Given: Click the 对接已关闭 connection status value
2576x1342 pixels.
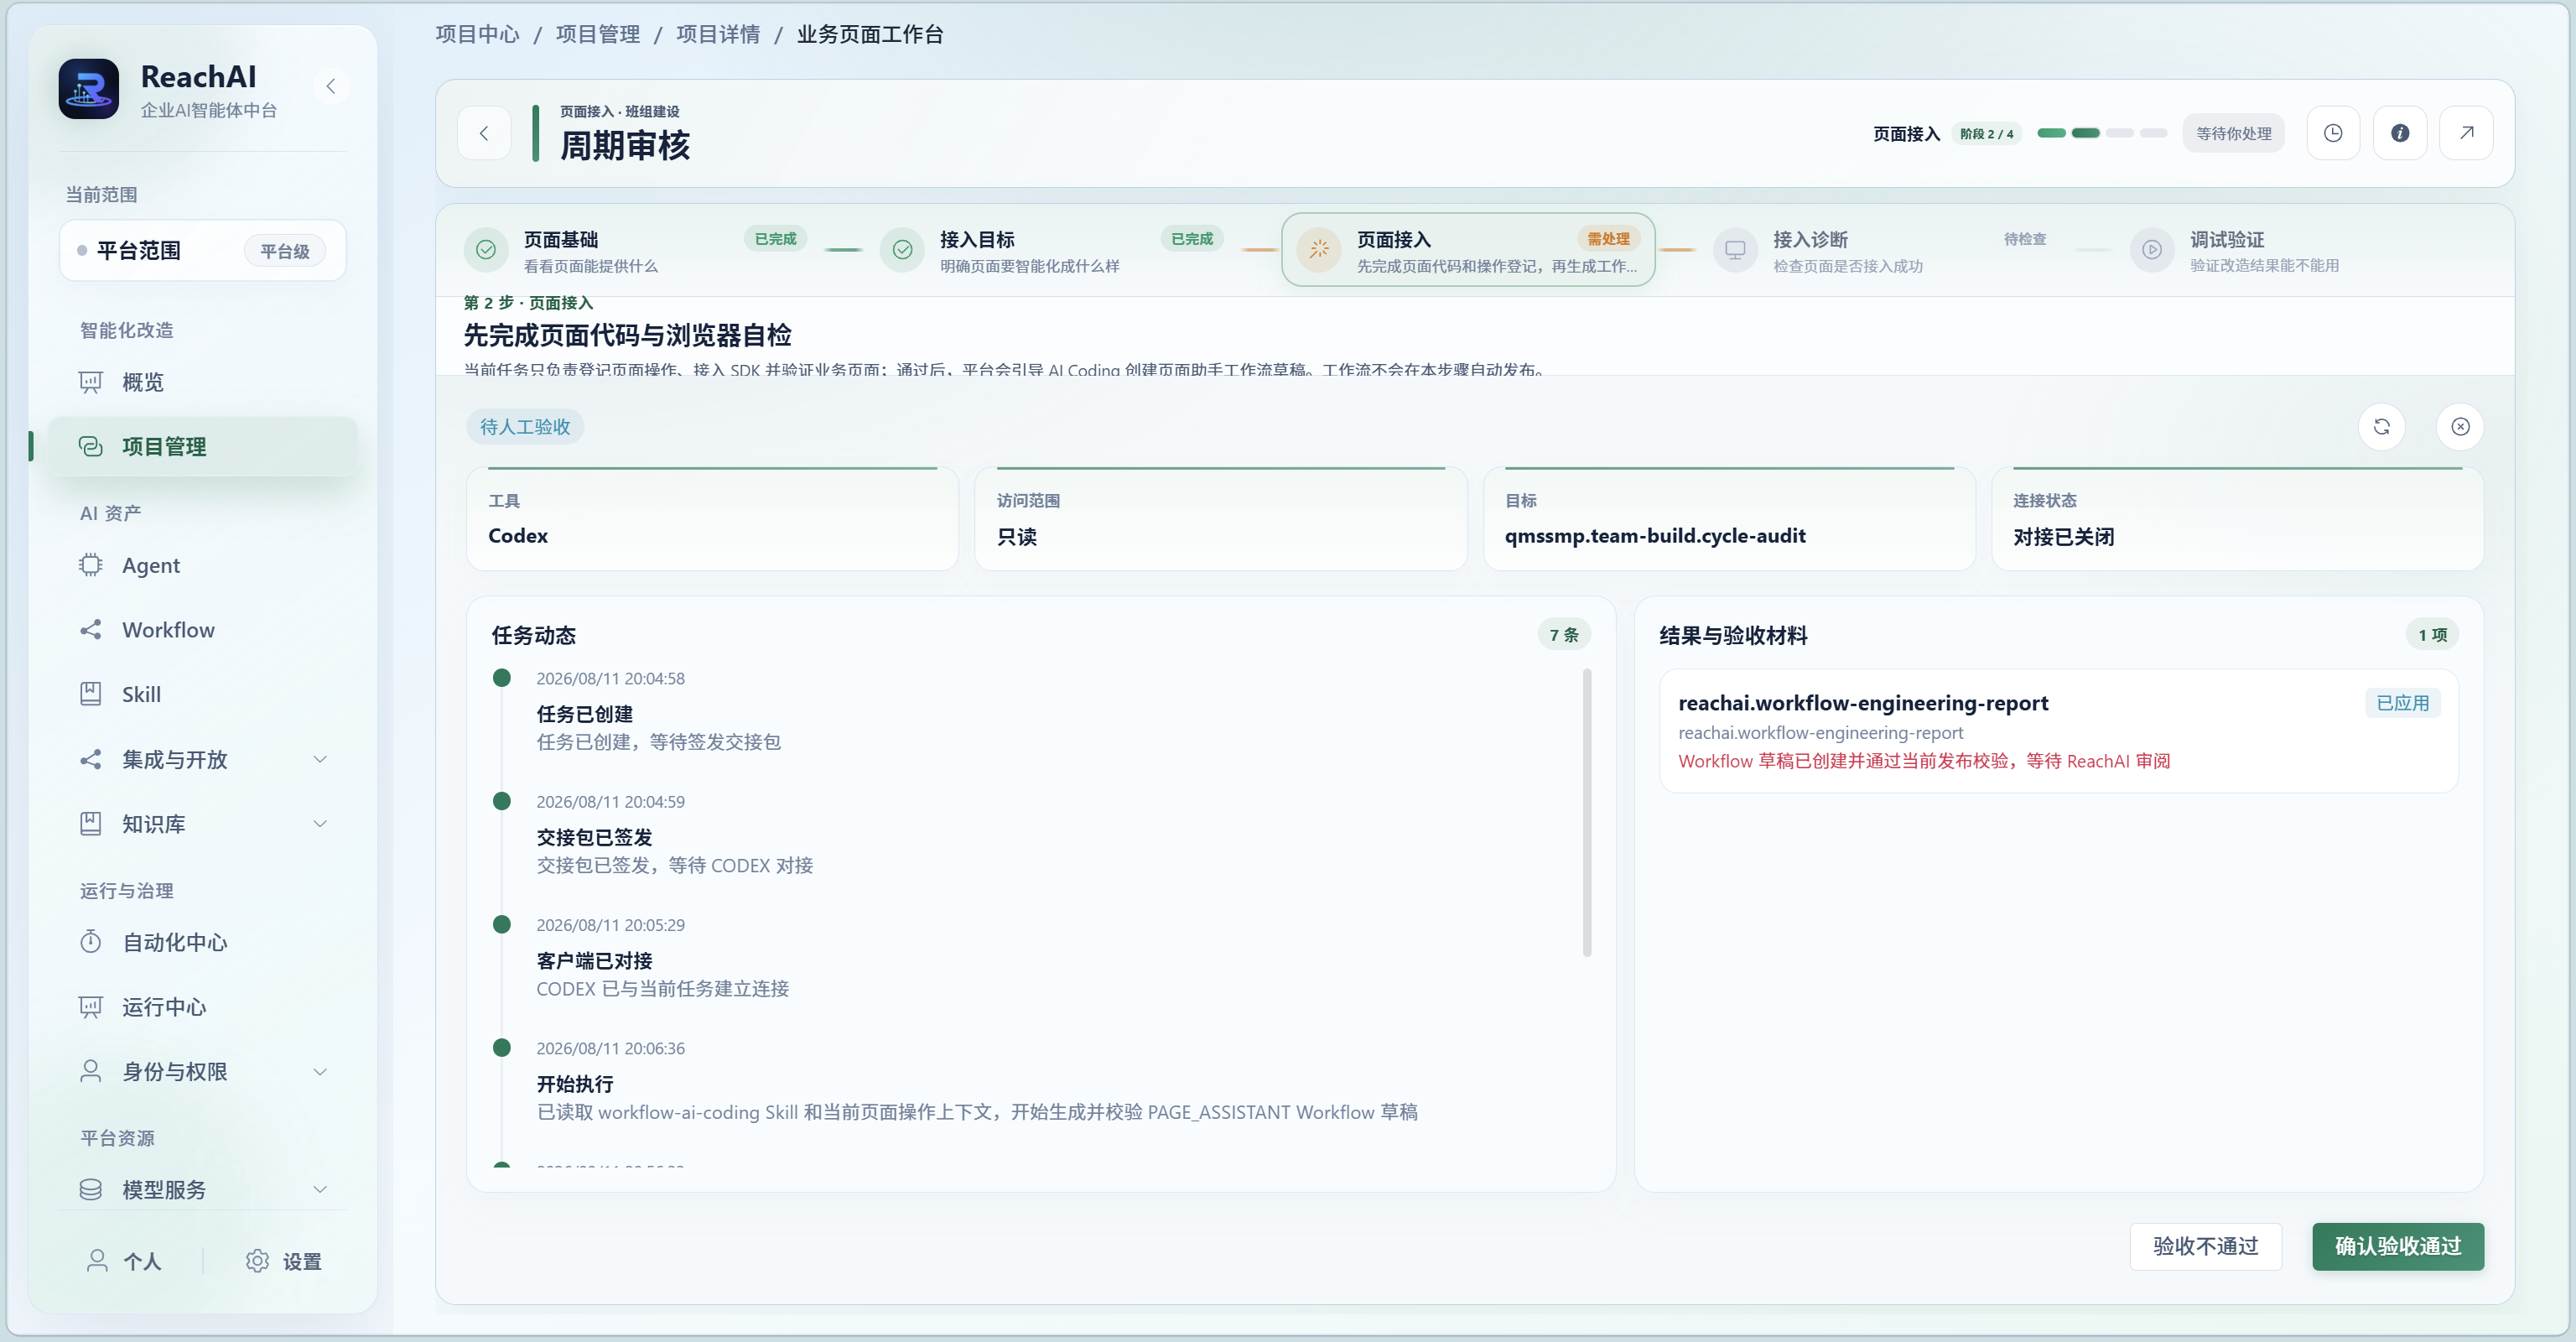Looking at the screenshot, I should click(x=2063, y=537).
